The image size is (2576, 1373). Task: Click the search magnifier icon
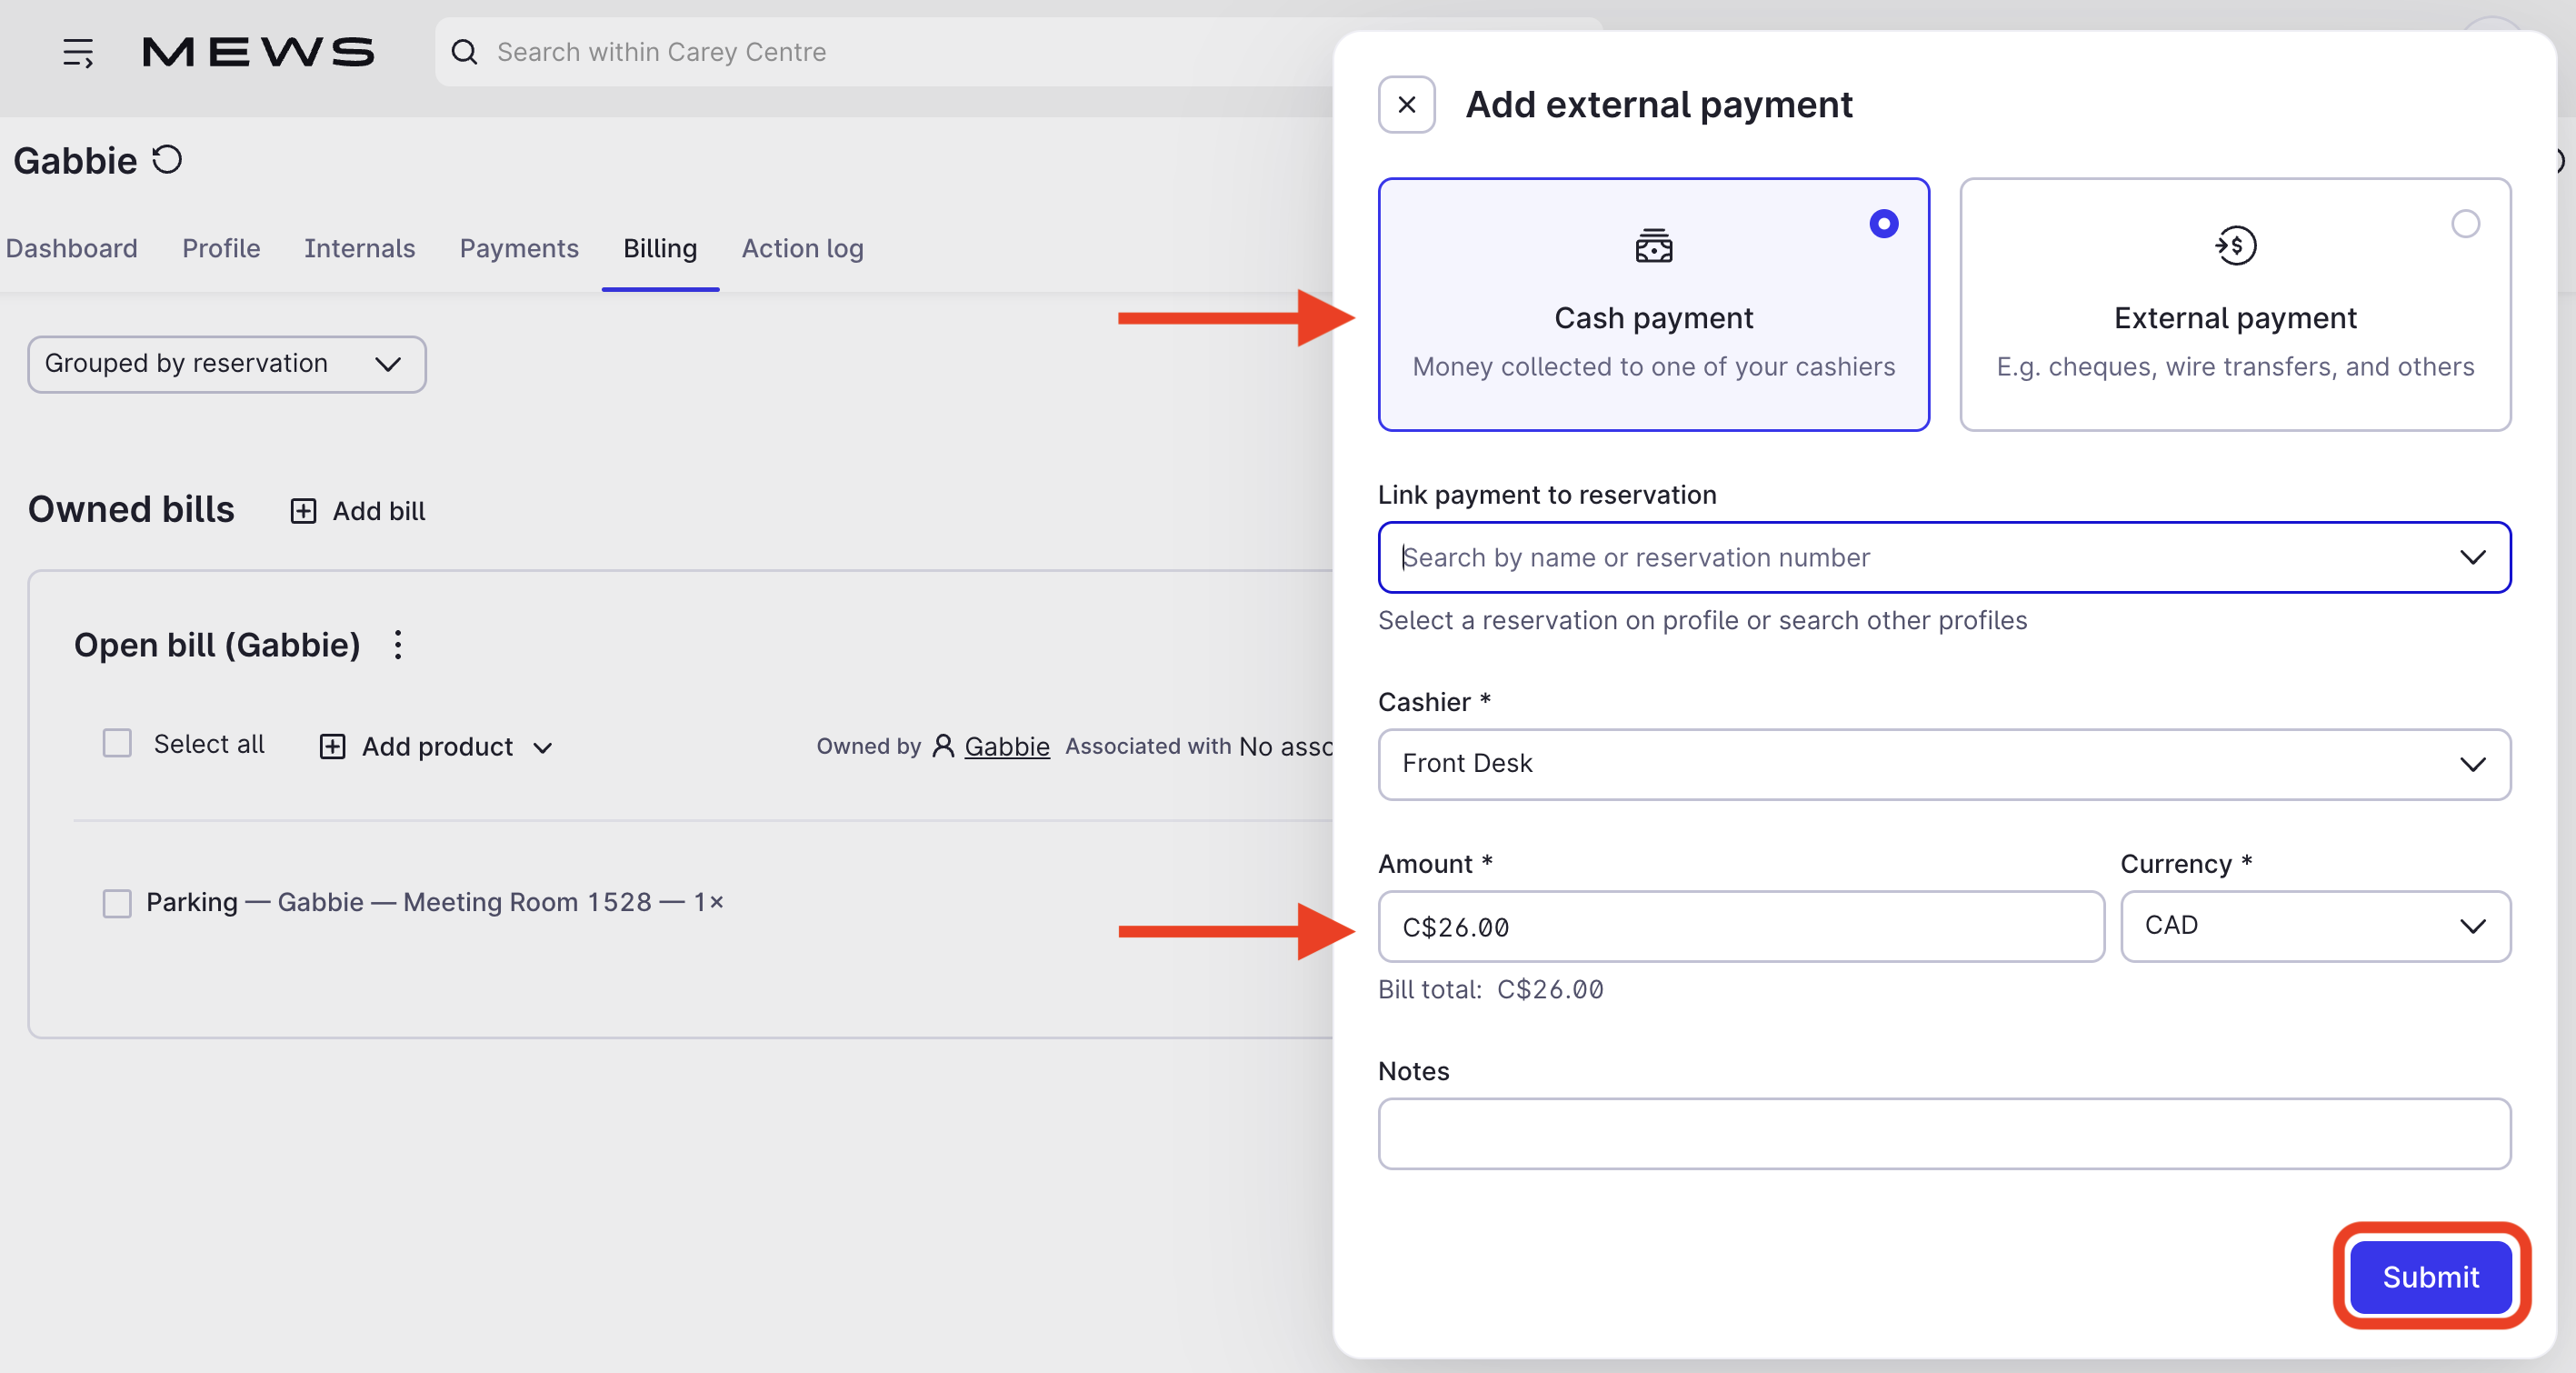464,52
